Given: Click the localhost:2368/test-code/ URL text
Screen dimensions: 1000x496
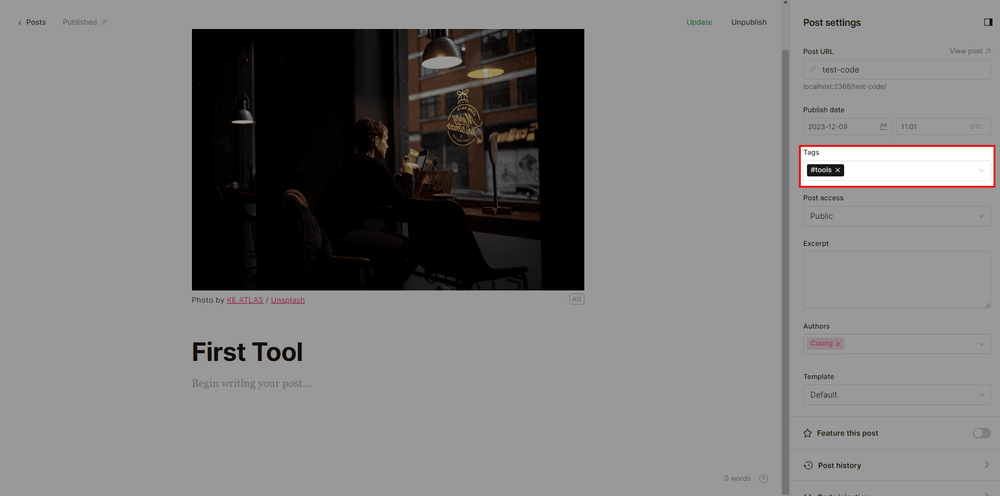Looking at the screenshot, I should click(844, 86).
